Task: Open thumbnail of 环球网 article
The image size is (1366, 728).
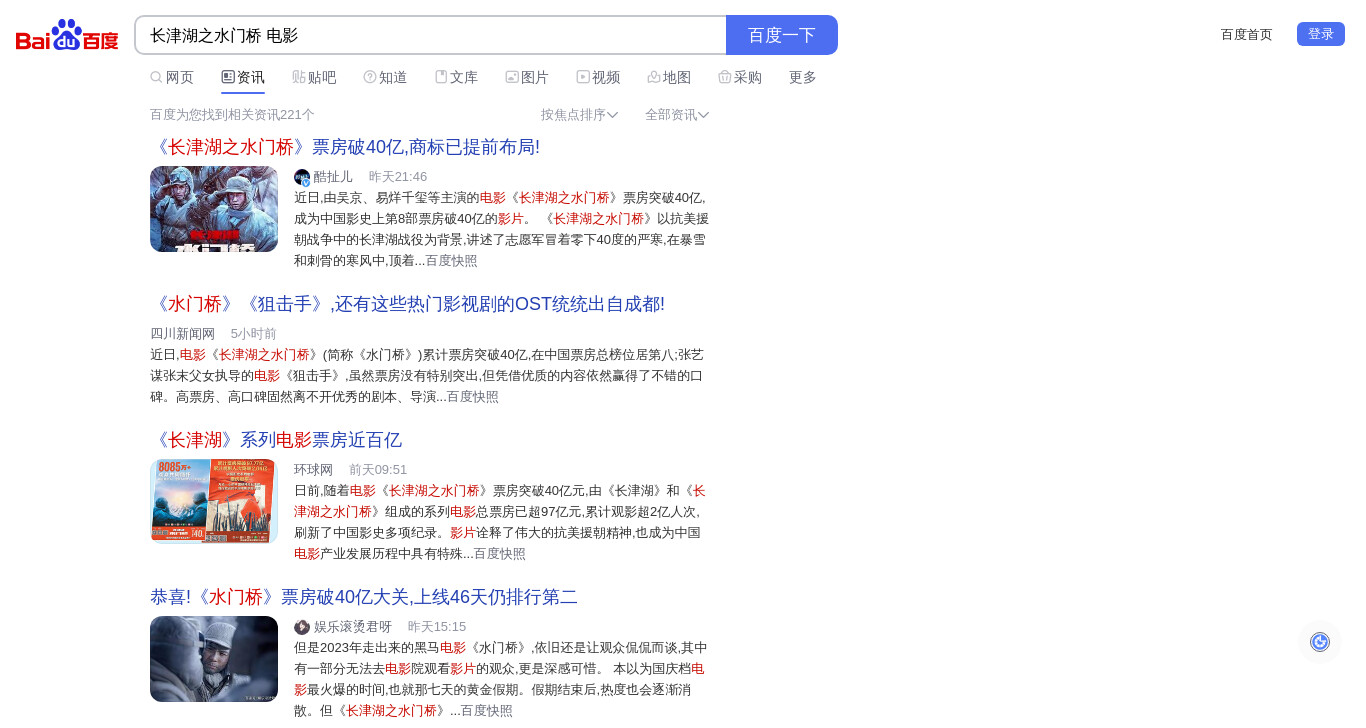Action: 214,502
